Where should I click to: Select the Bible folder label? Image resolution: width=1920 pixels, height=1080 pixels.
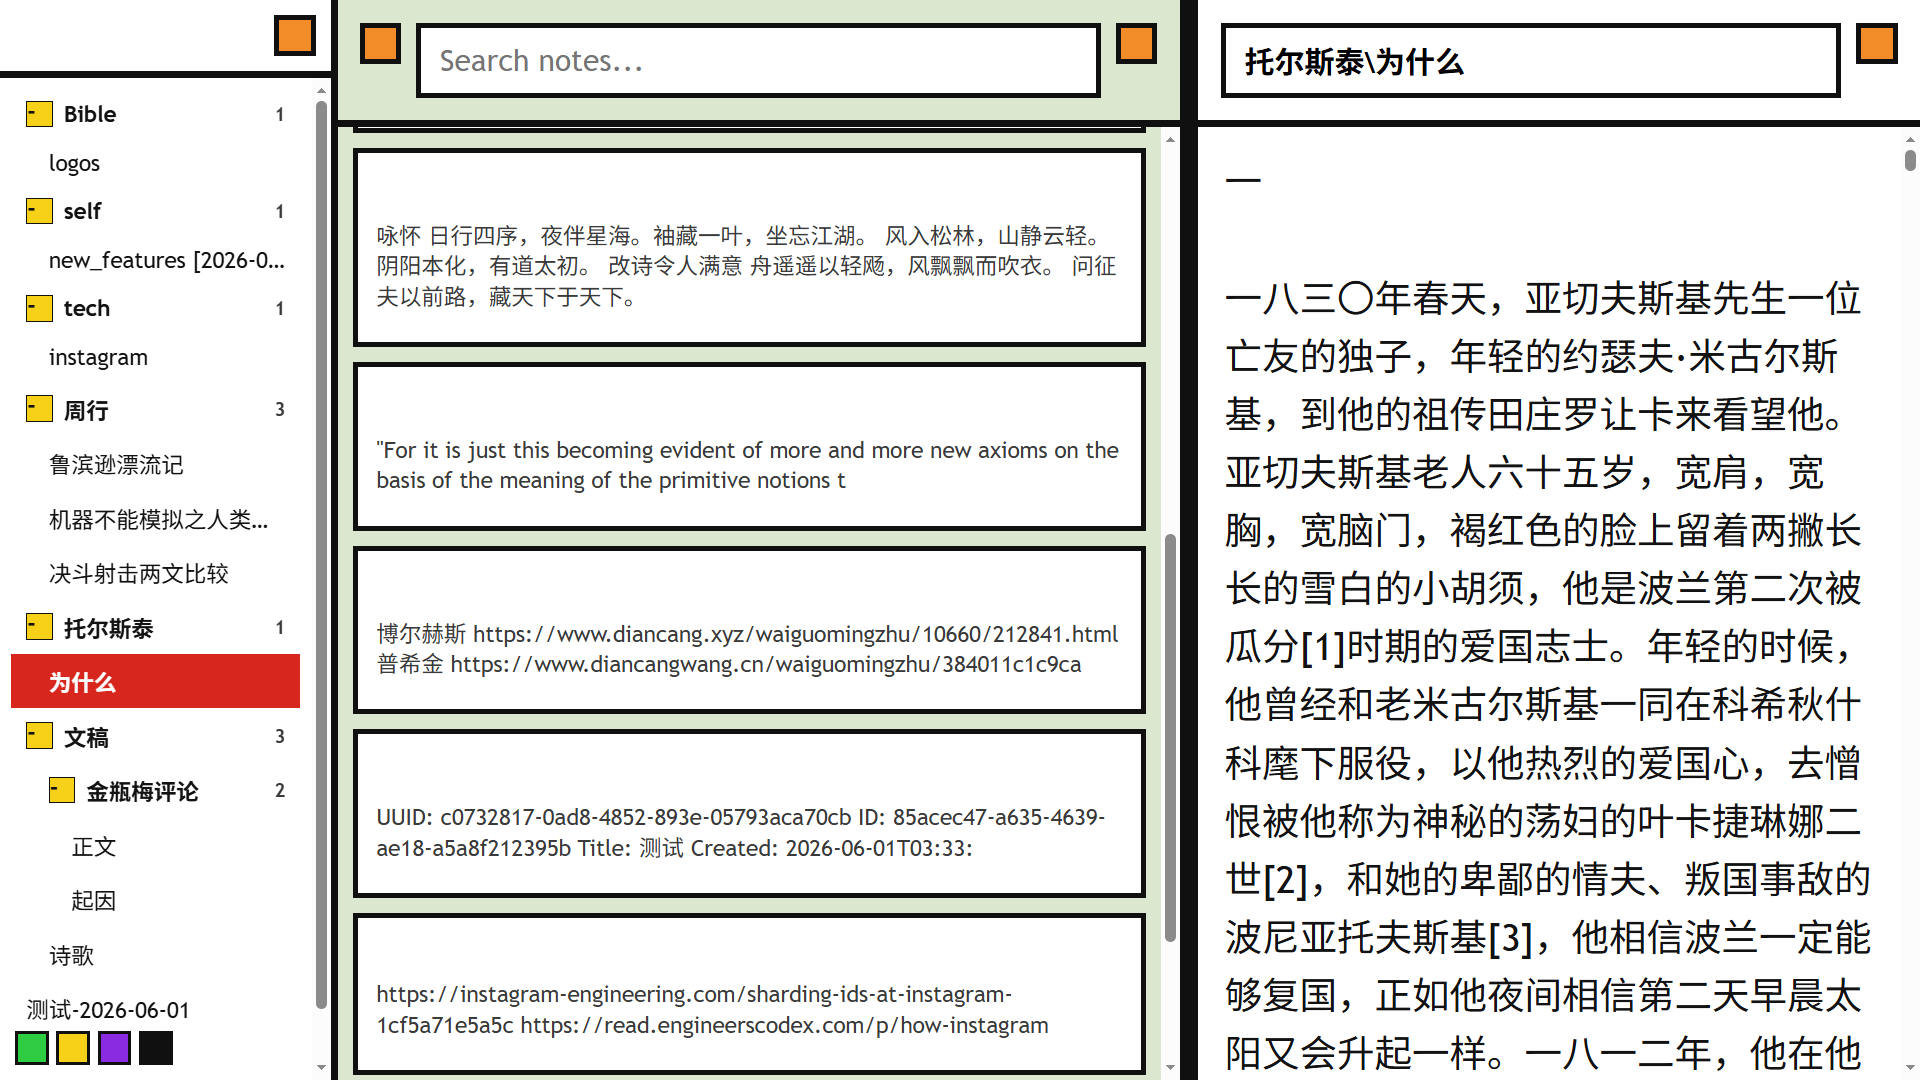point(90,114)
